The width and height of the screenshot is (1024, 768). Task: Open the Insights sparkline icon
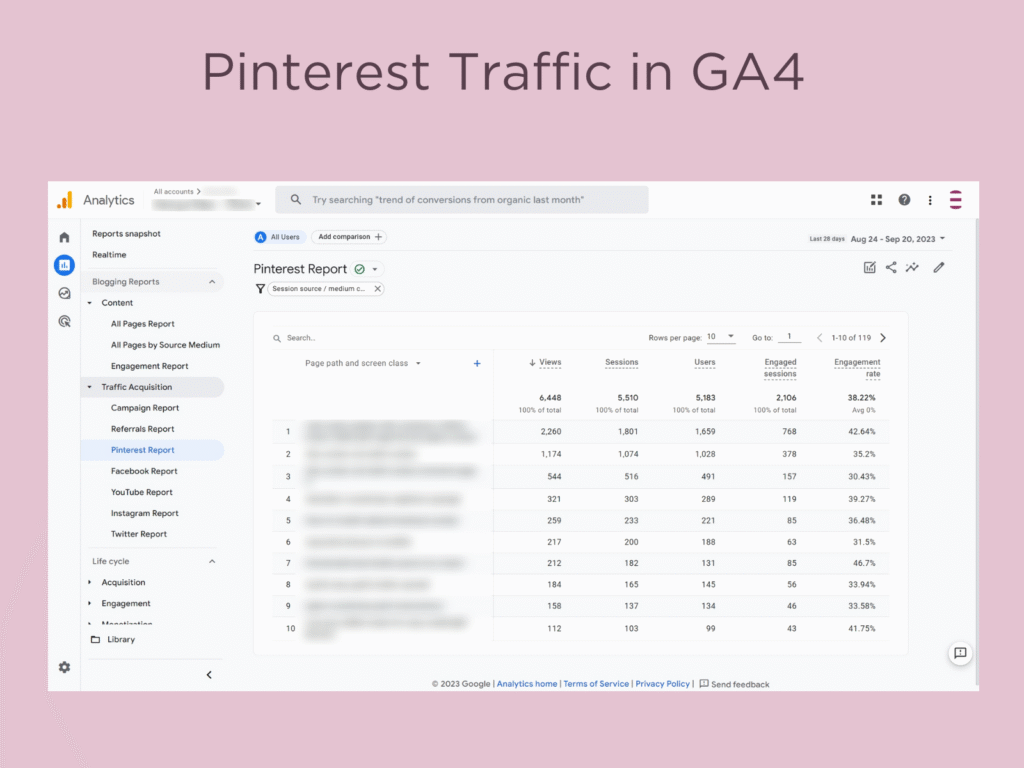pos(912,267)
